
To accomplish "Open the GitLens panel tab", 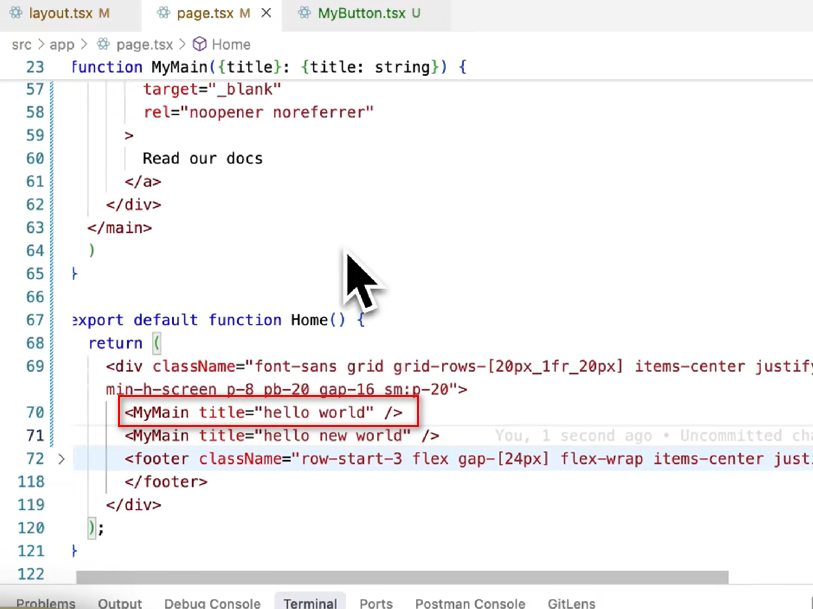I will coord(571,603).
